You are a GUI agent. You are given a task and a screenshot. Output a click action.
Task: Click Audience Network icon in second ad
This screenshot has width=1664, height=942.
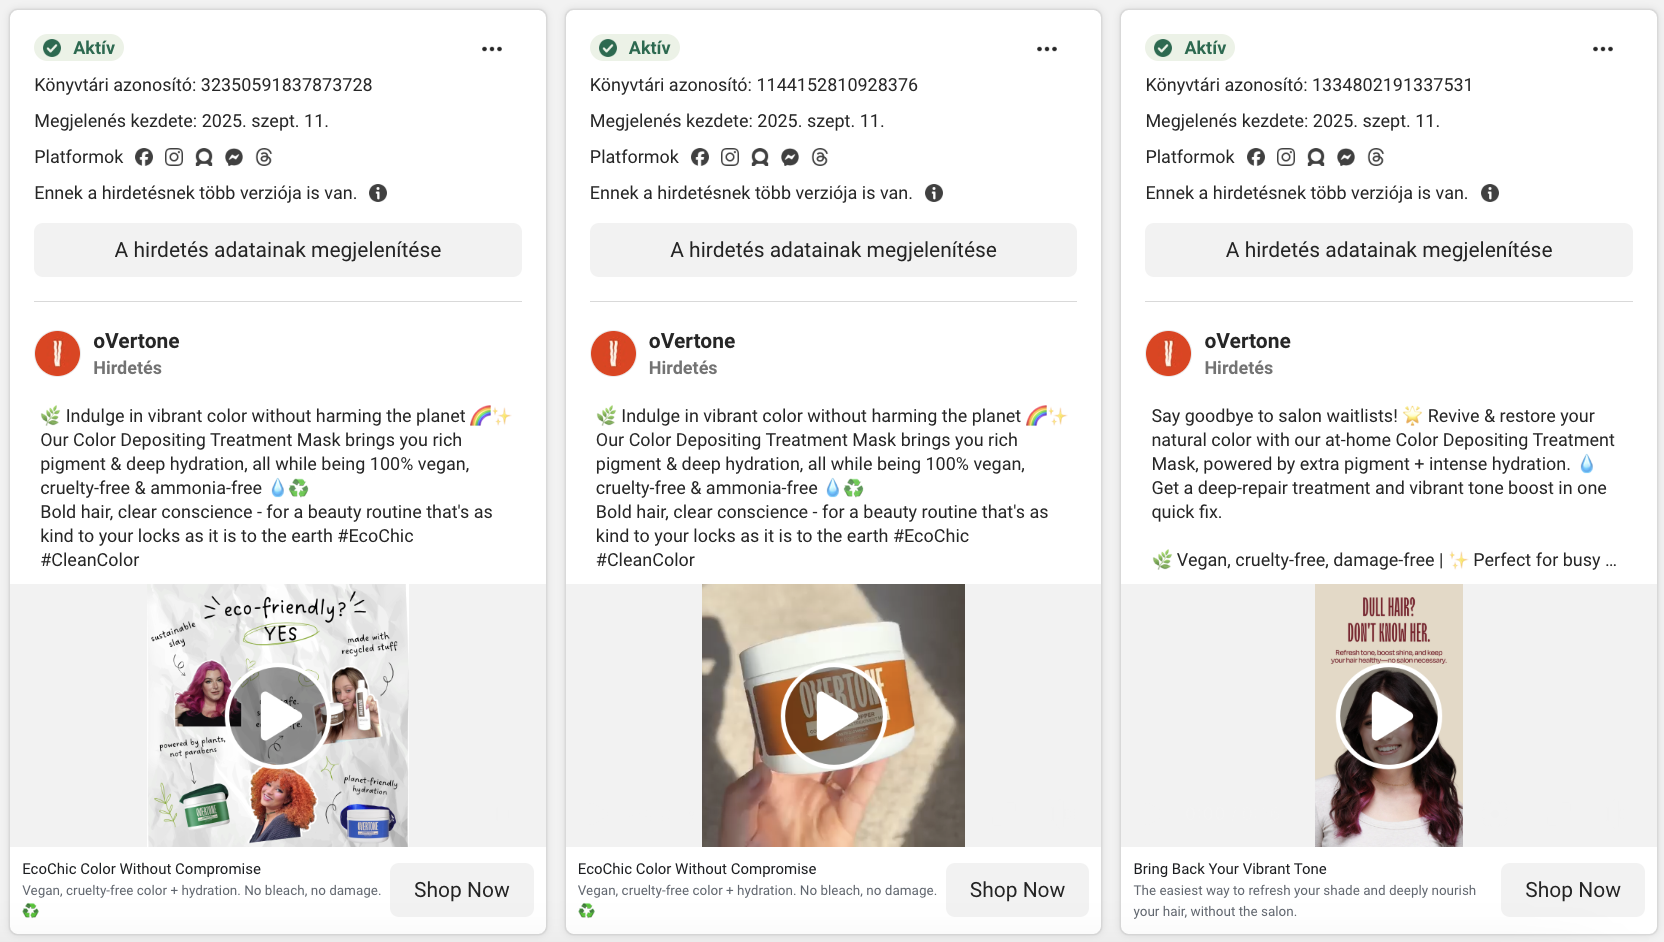760,157
